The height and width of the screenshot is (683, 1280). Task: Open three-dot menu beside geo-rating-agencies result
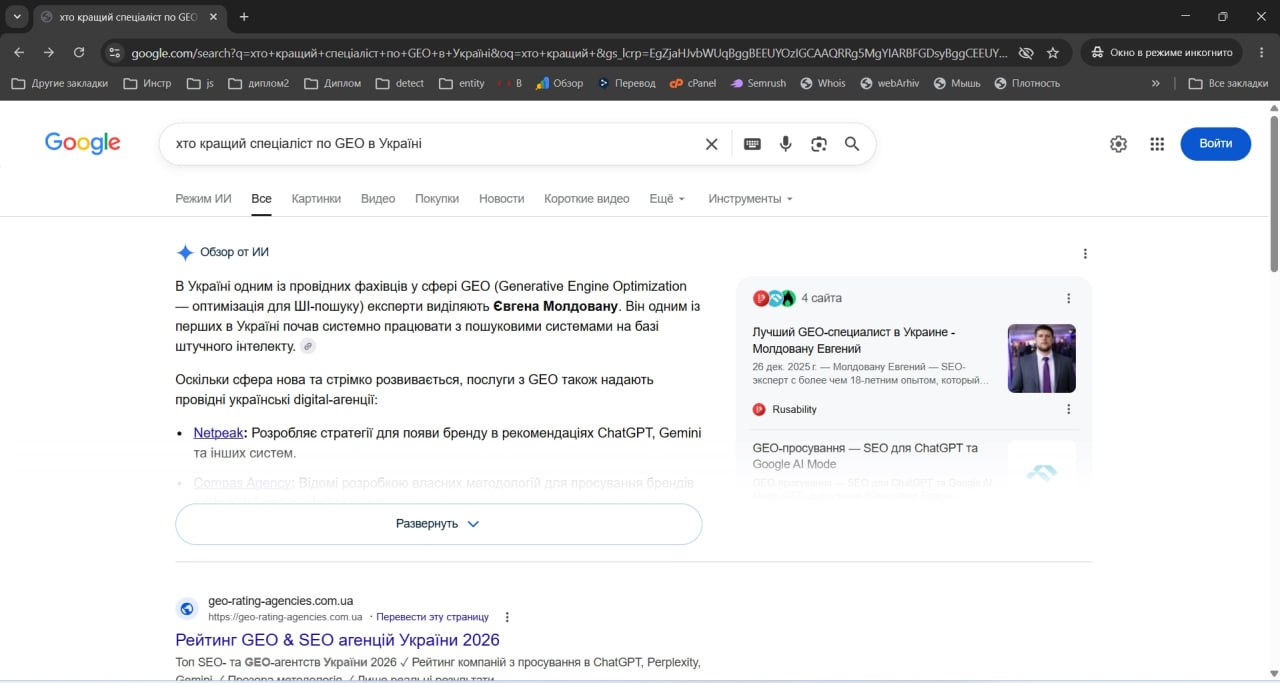click(507, 617)
